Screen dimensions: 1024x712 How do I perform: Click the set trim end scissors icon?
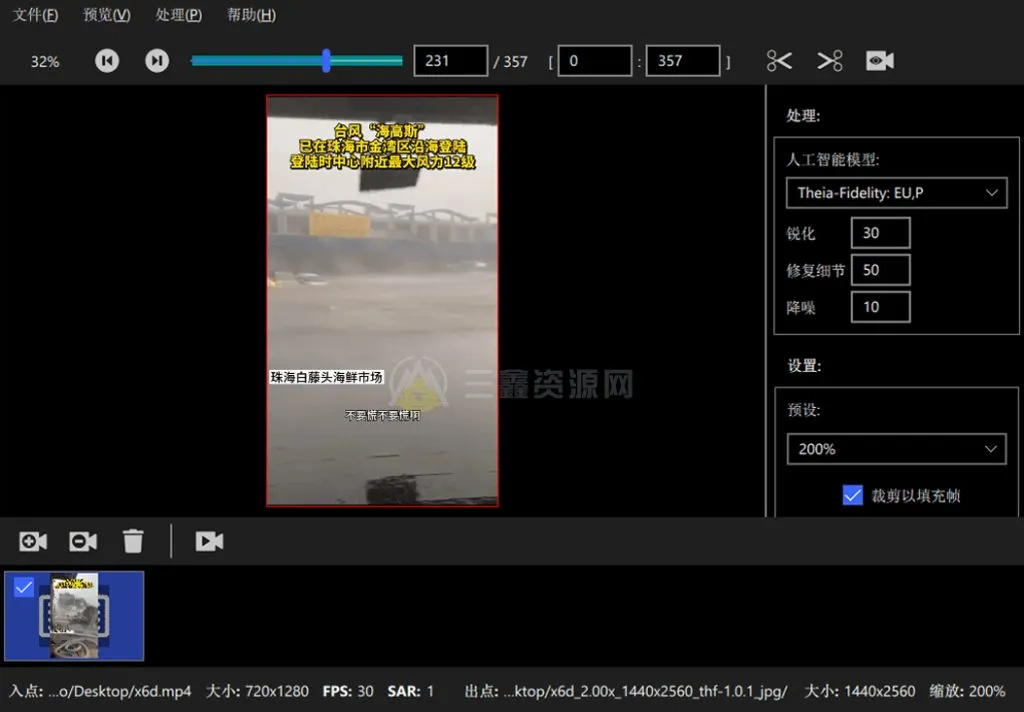829,60
